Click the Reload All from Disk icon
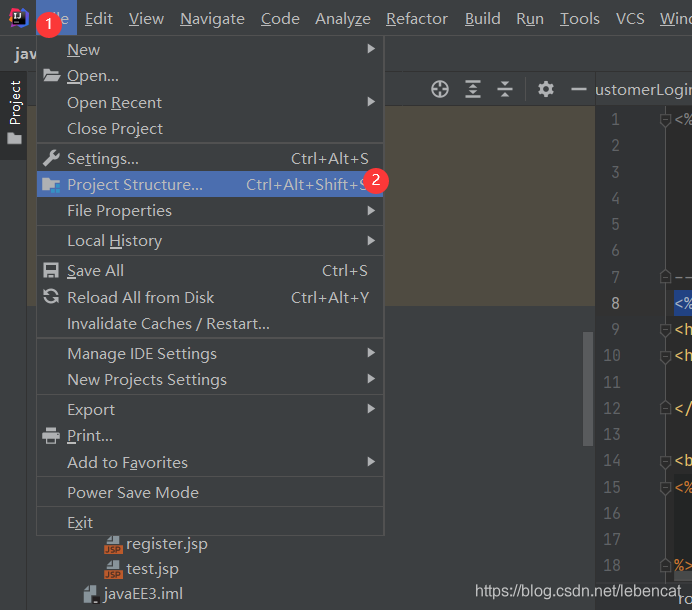692x610 pixels. point(51,297)
